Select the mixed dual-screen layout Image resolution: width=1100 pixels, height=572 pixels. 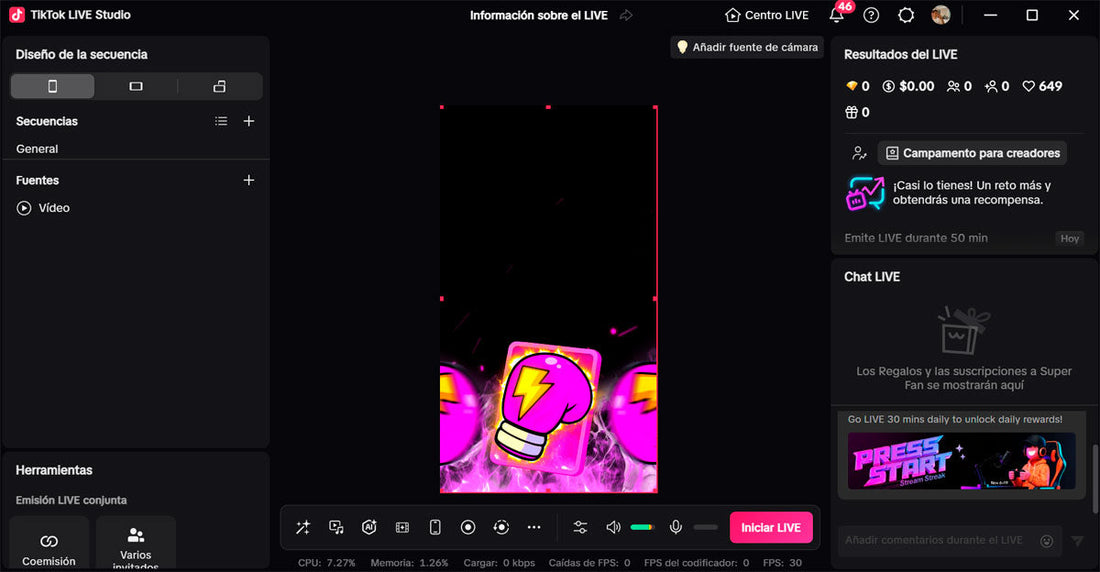click(220, 86)
